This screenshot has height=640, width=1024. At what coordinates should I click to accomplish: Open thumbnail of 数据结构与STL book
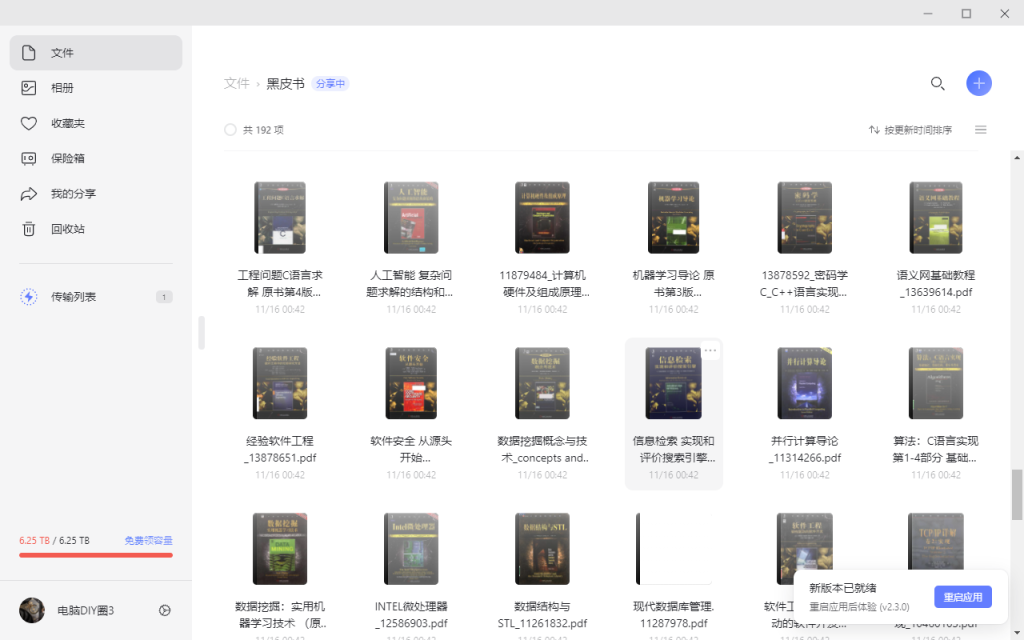click(542, 549)
